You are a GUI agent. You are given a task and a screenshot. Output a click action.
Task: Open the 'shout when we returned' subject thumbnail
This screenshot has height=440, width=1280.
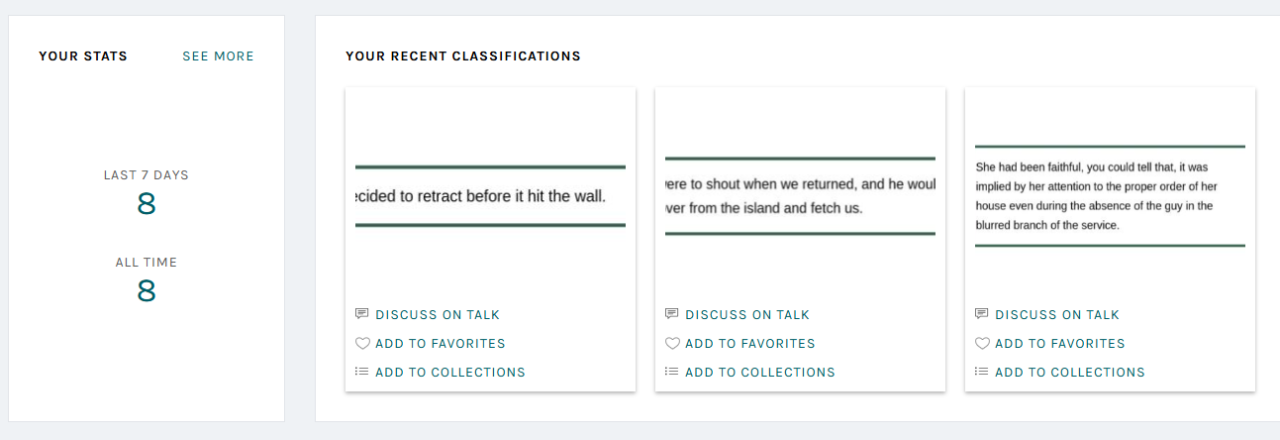(800, 196)
